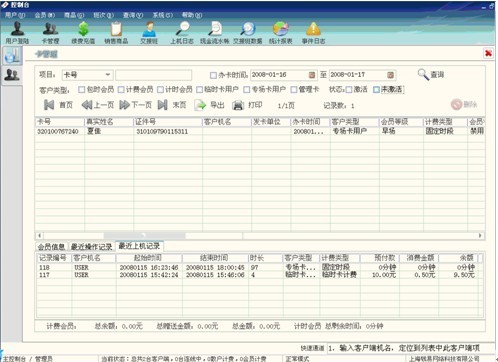Switch to the 最近操作记录 tab
The width and height of the screenshot is (498, 362).
pos(91,247)
